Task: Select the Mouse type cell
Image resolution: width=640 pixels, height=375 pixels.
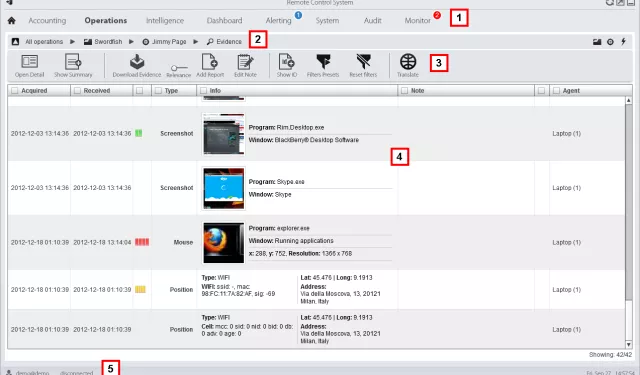Action: [x=183, y=242]
